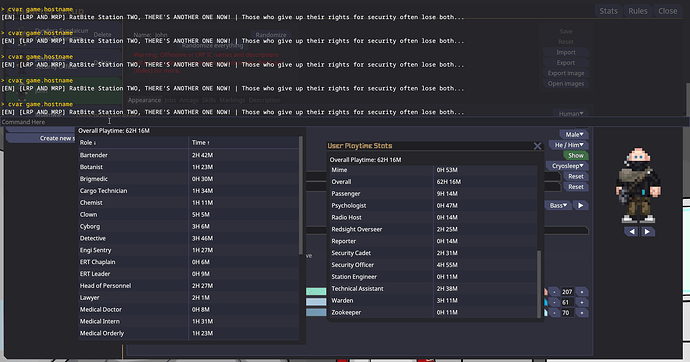Select the Passenger row
This screenshot has height=362, width=690.
[433, 194]
